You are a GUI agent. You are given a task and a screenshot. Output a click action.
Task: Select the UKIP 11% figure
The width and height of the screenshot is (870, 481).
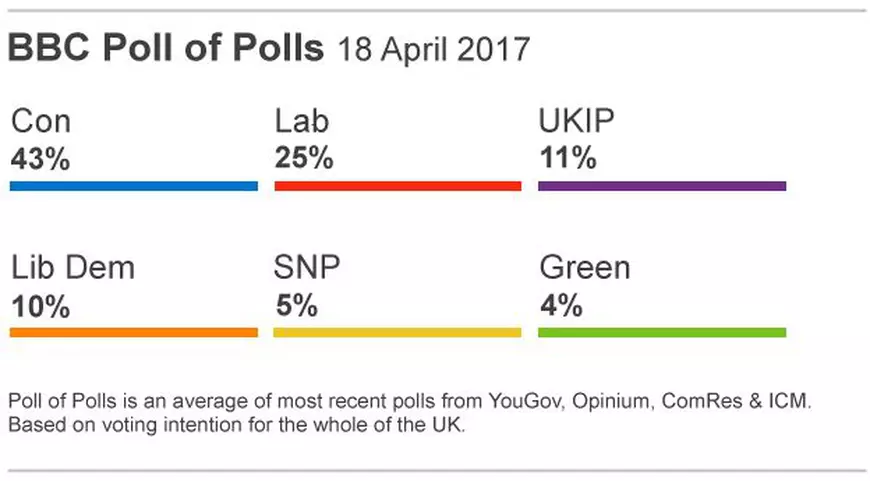tap(567, 157)
